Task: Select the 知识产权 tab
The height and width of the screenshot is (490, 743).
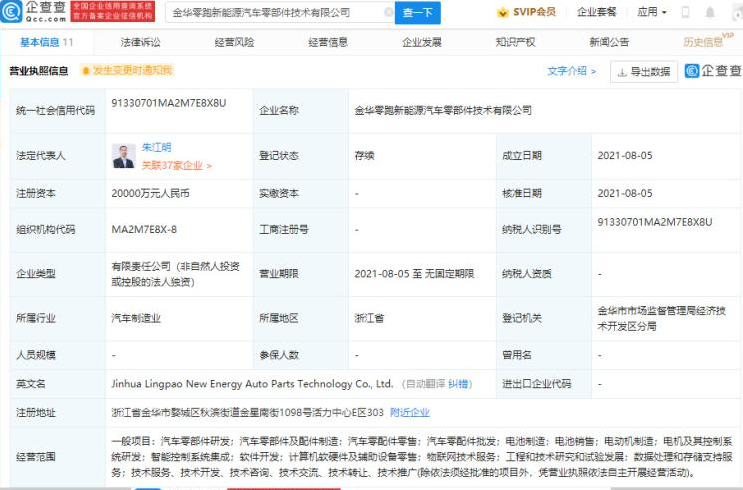Action: point(515,42)
